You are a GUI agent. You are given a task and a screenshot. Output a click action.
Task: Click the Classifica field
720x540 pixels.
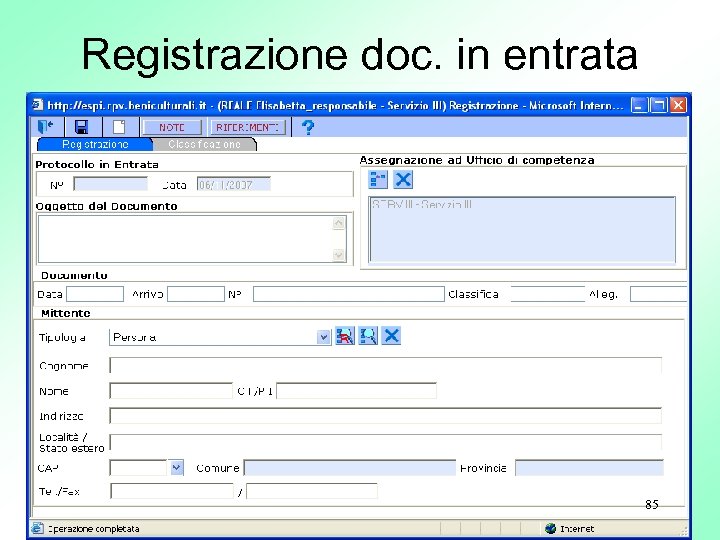point(547,294)
